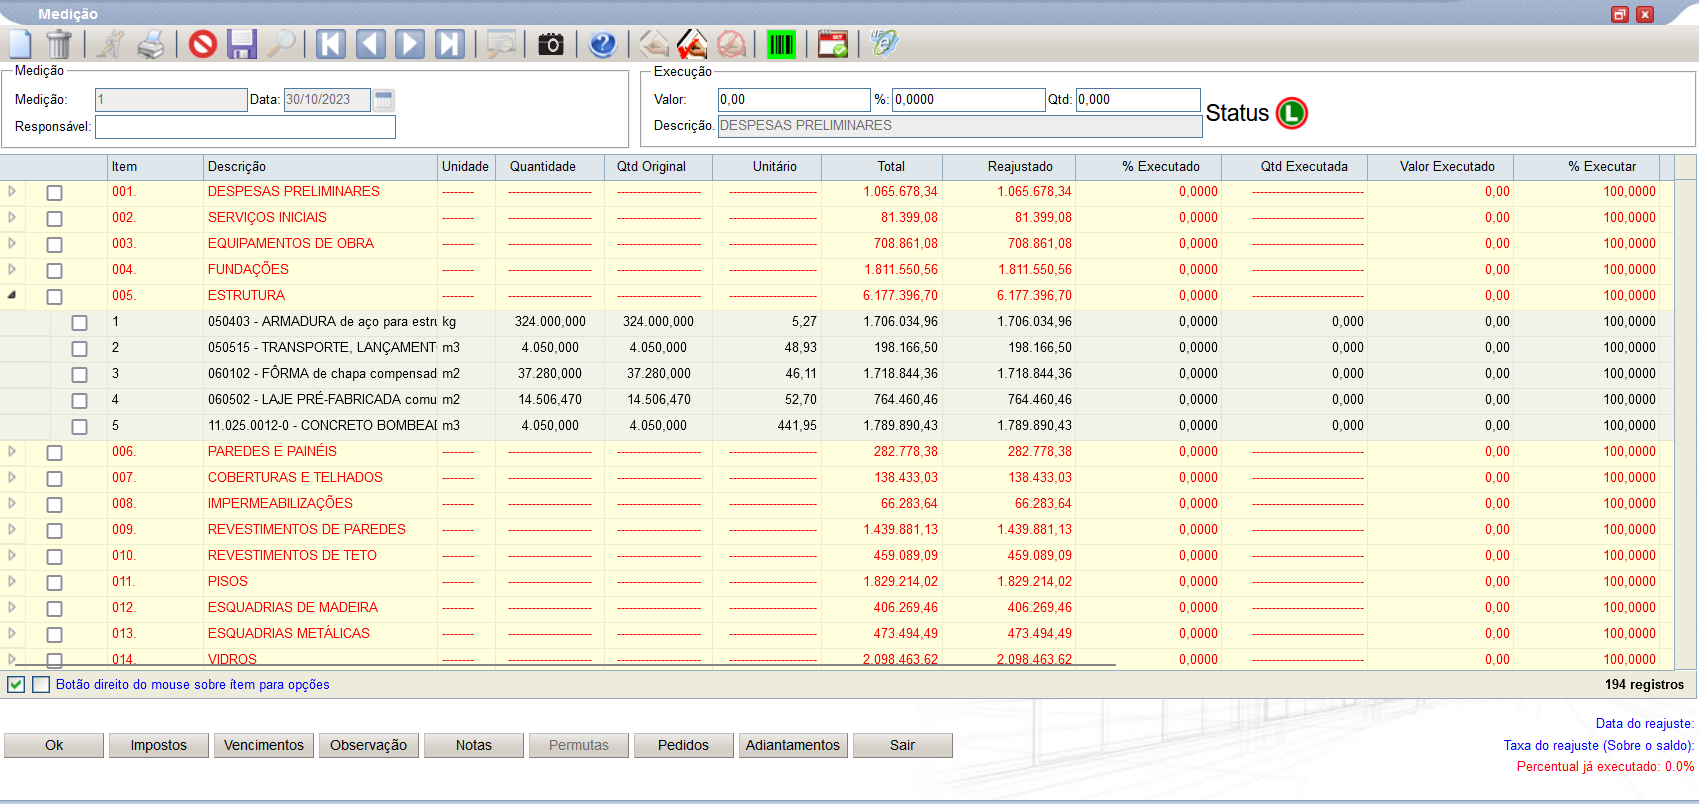The image size is (1699, 804).
Task: Expand the 002 SERVIÇOS INICIAIS group
Action: point(12,217)
